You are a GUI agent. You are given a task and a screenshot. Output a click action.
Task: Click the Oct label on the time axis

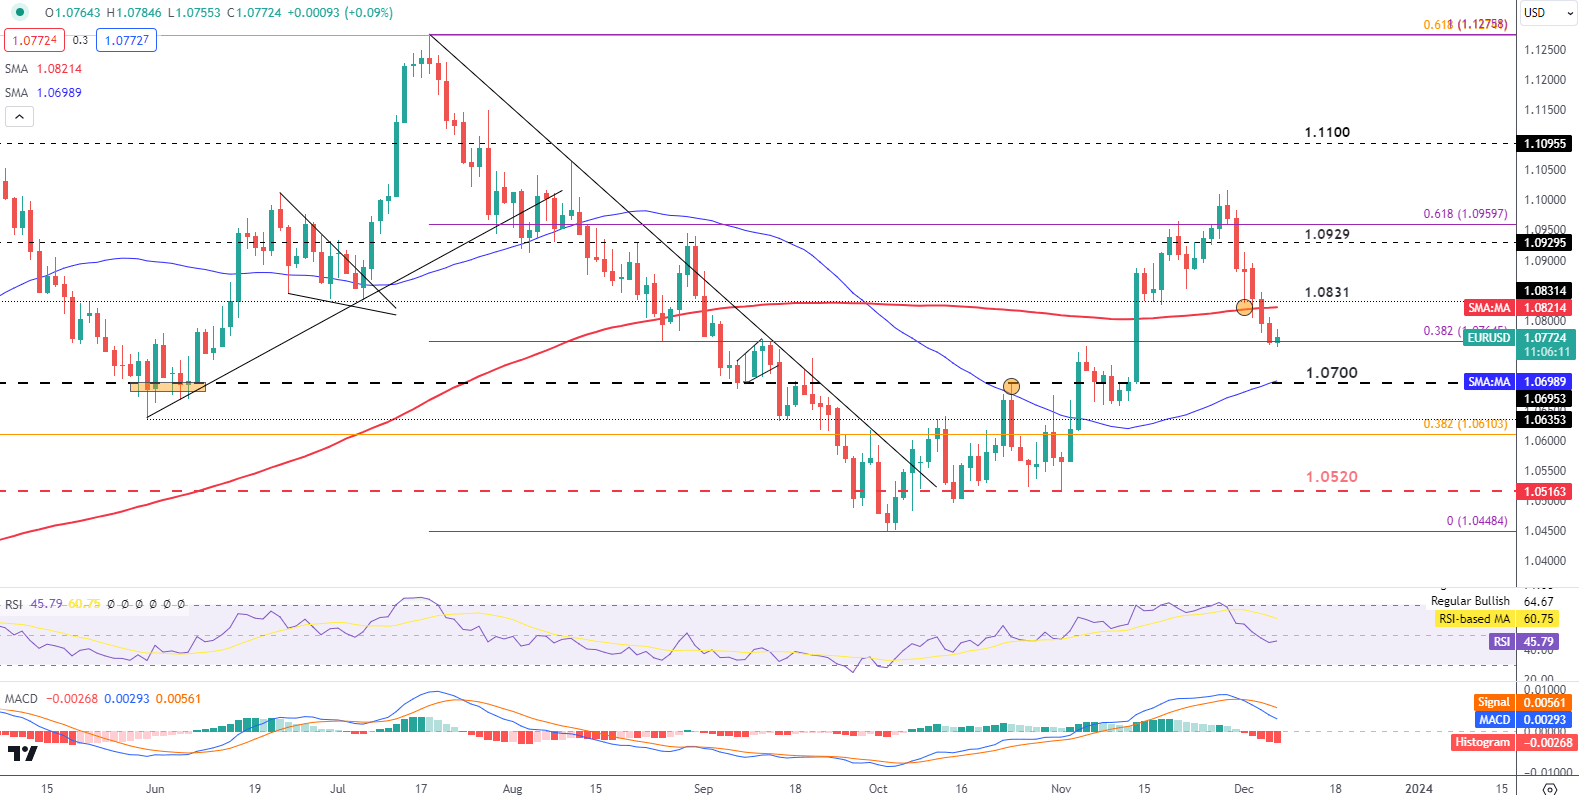[x=878, y=789]
